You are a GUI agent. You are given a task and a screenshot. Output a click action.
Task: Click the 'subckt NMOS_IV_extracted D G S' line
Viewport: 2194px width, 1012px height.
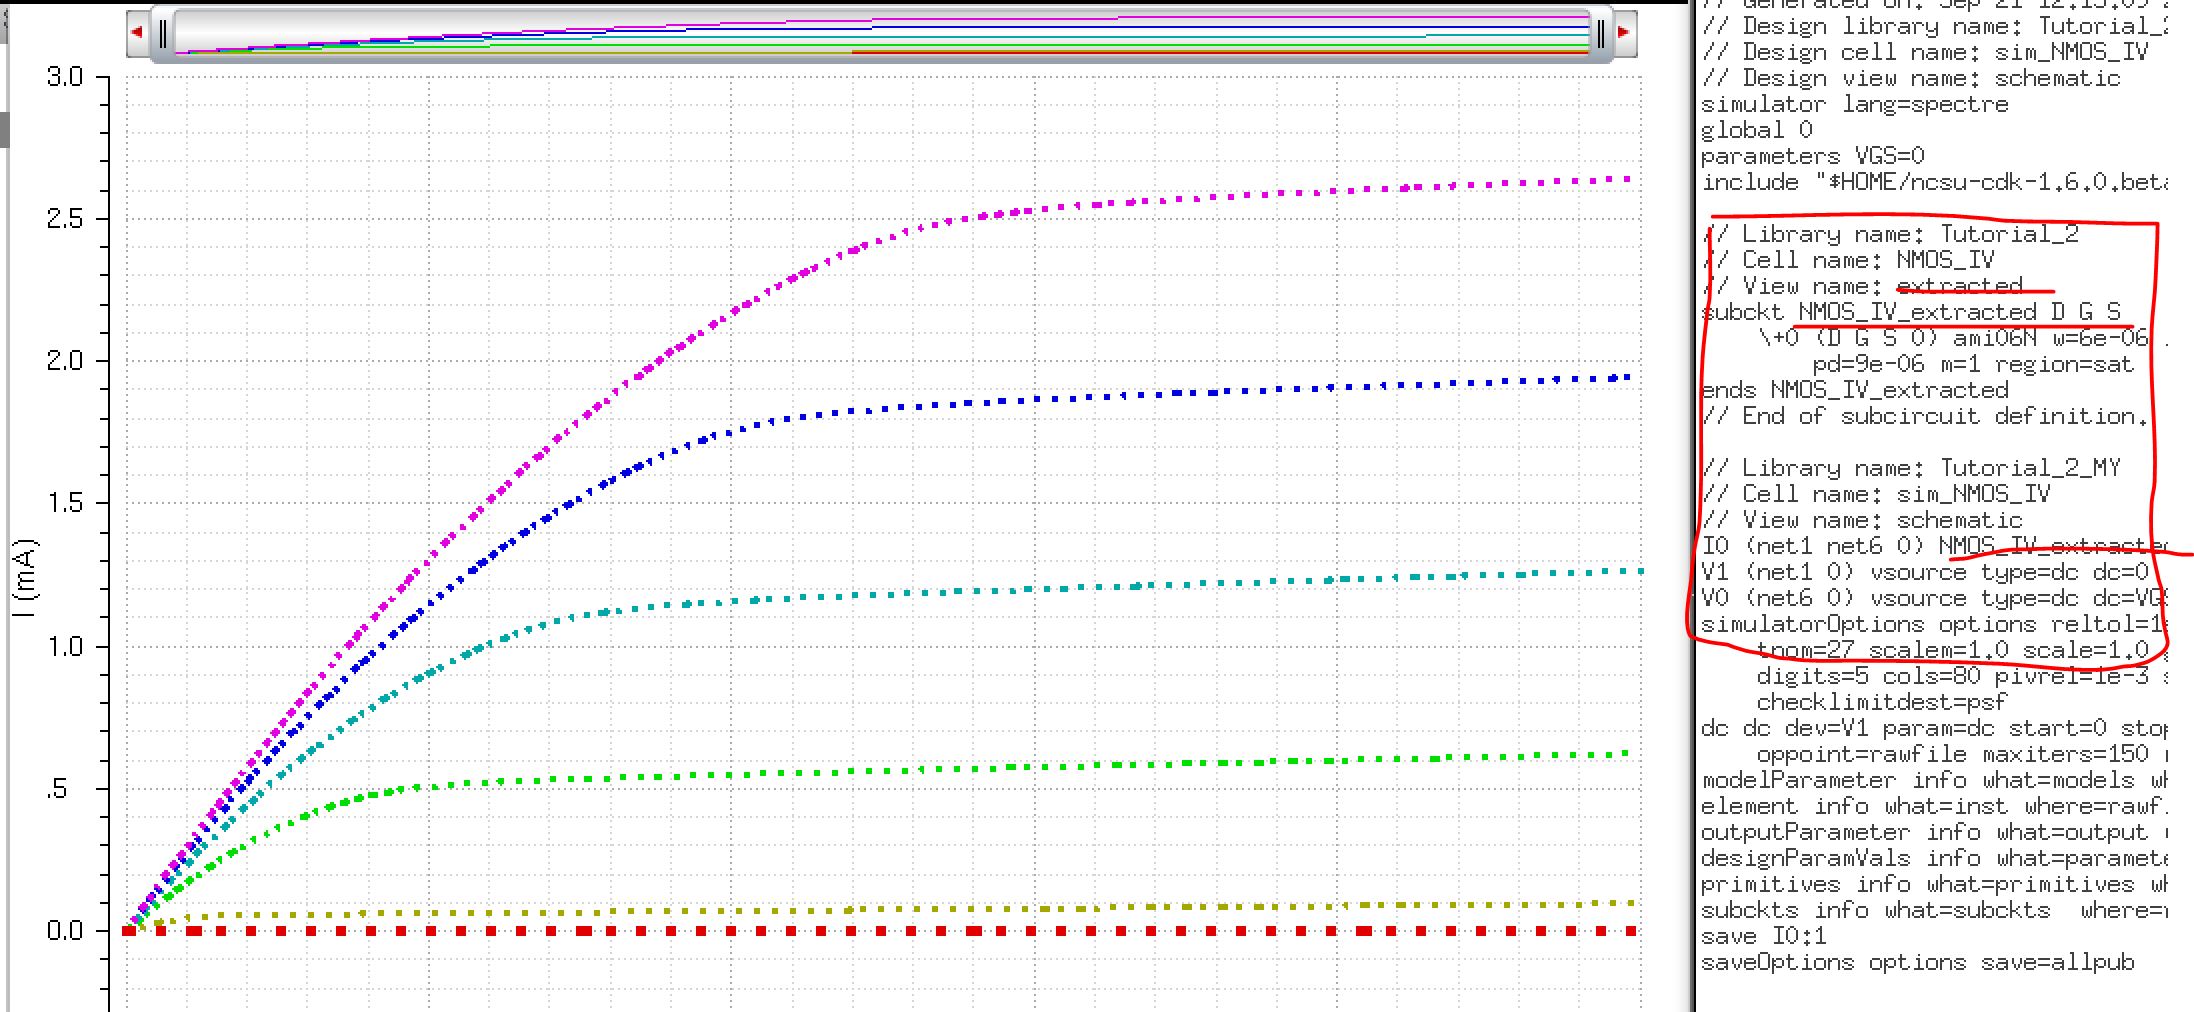click(1911, 313)
